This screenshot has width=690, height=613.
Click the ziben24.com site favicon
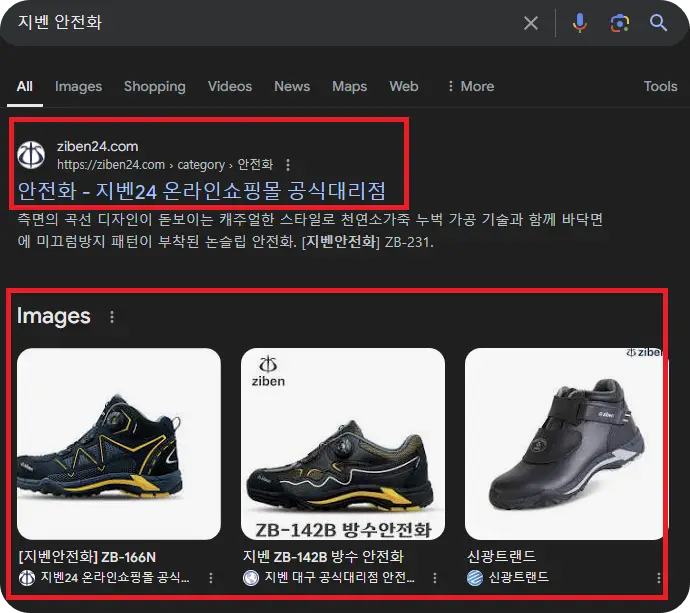pos(31,155)
